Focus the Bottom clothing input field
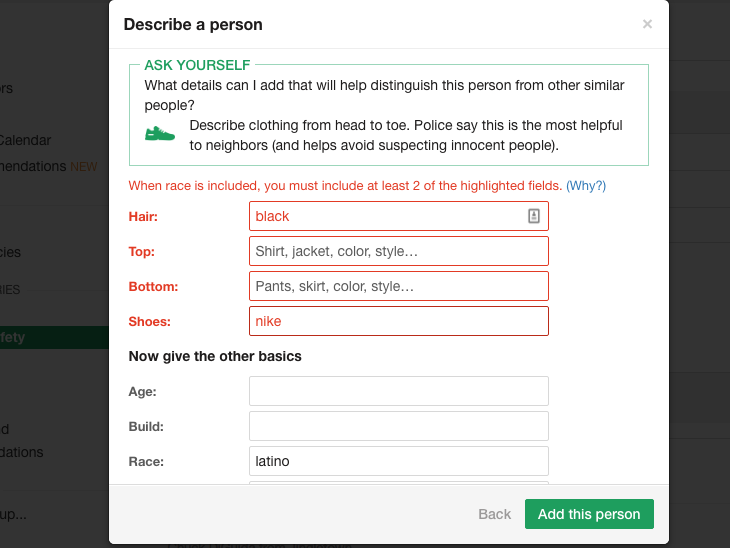Image resolution: width=730 pixels, height=548 pixels. (398, 286)
